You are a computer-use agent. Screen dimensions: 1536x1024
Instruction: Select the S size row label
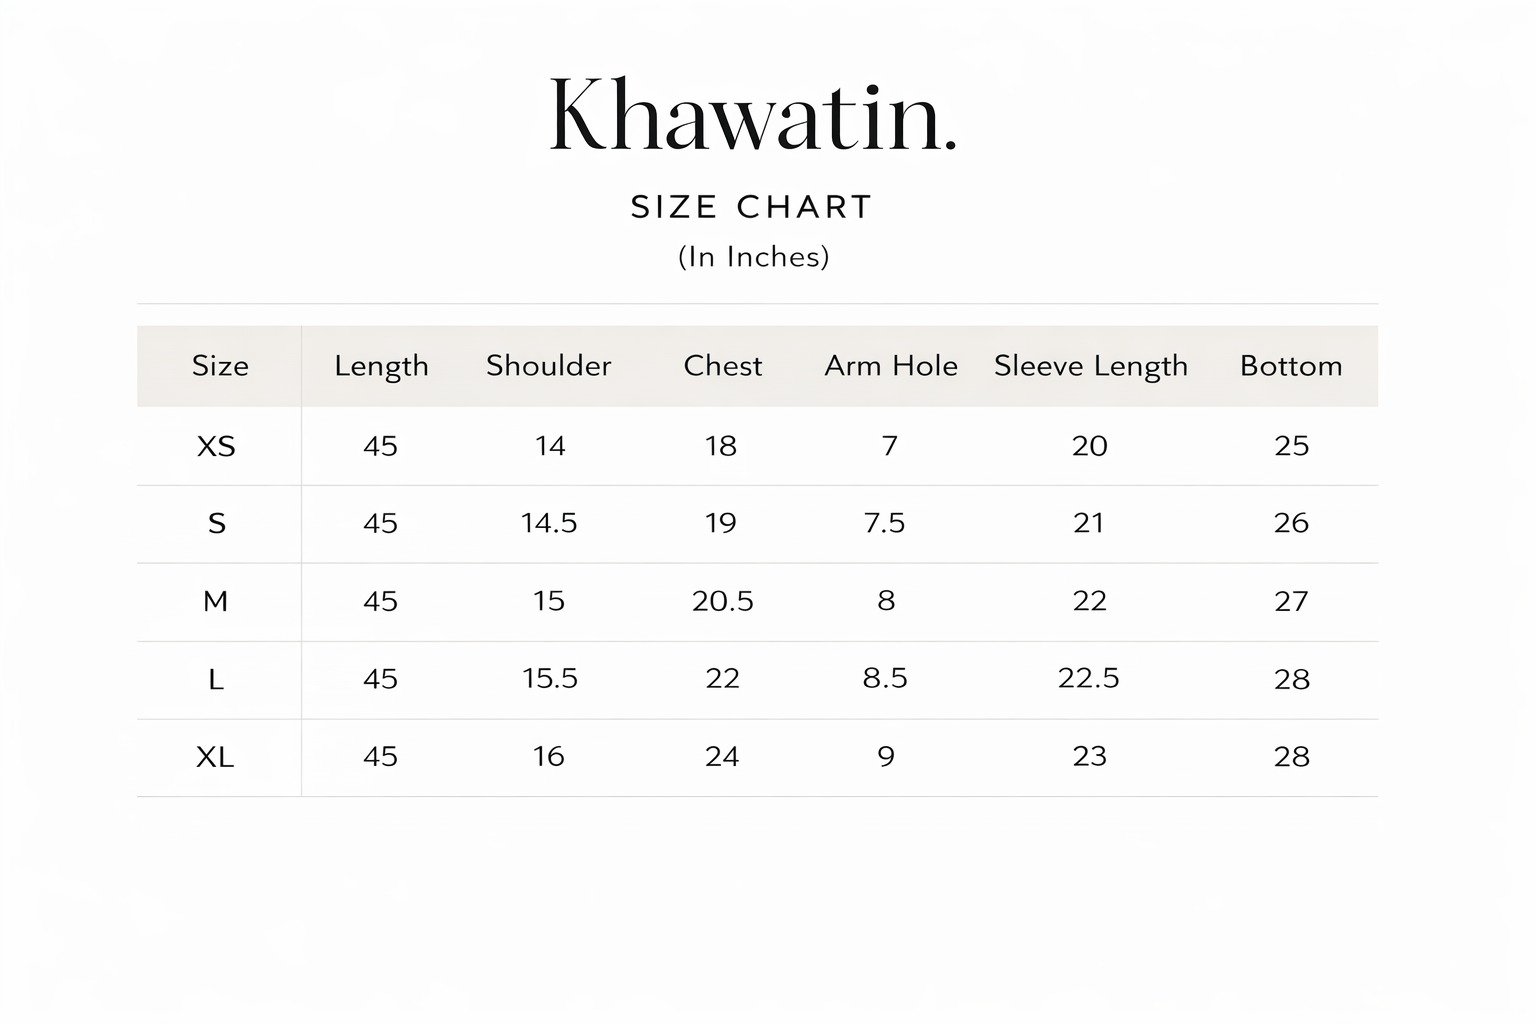[216, 523]
